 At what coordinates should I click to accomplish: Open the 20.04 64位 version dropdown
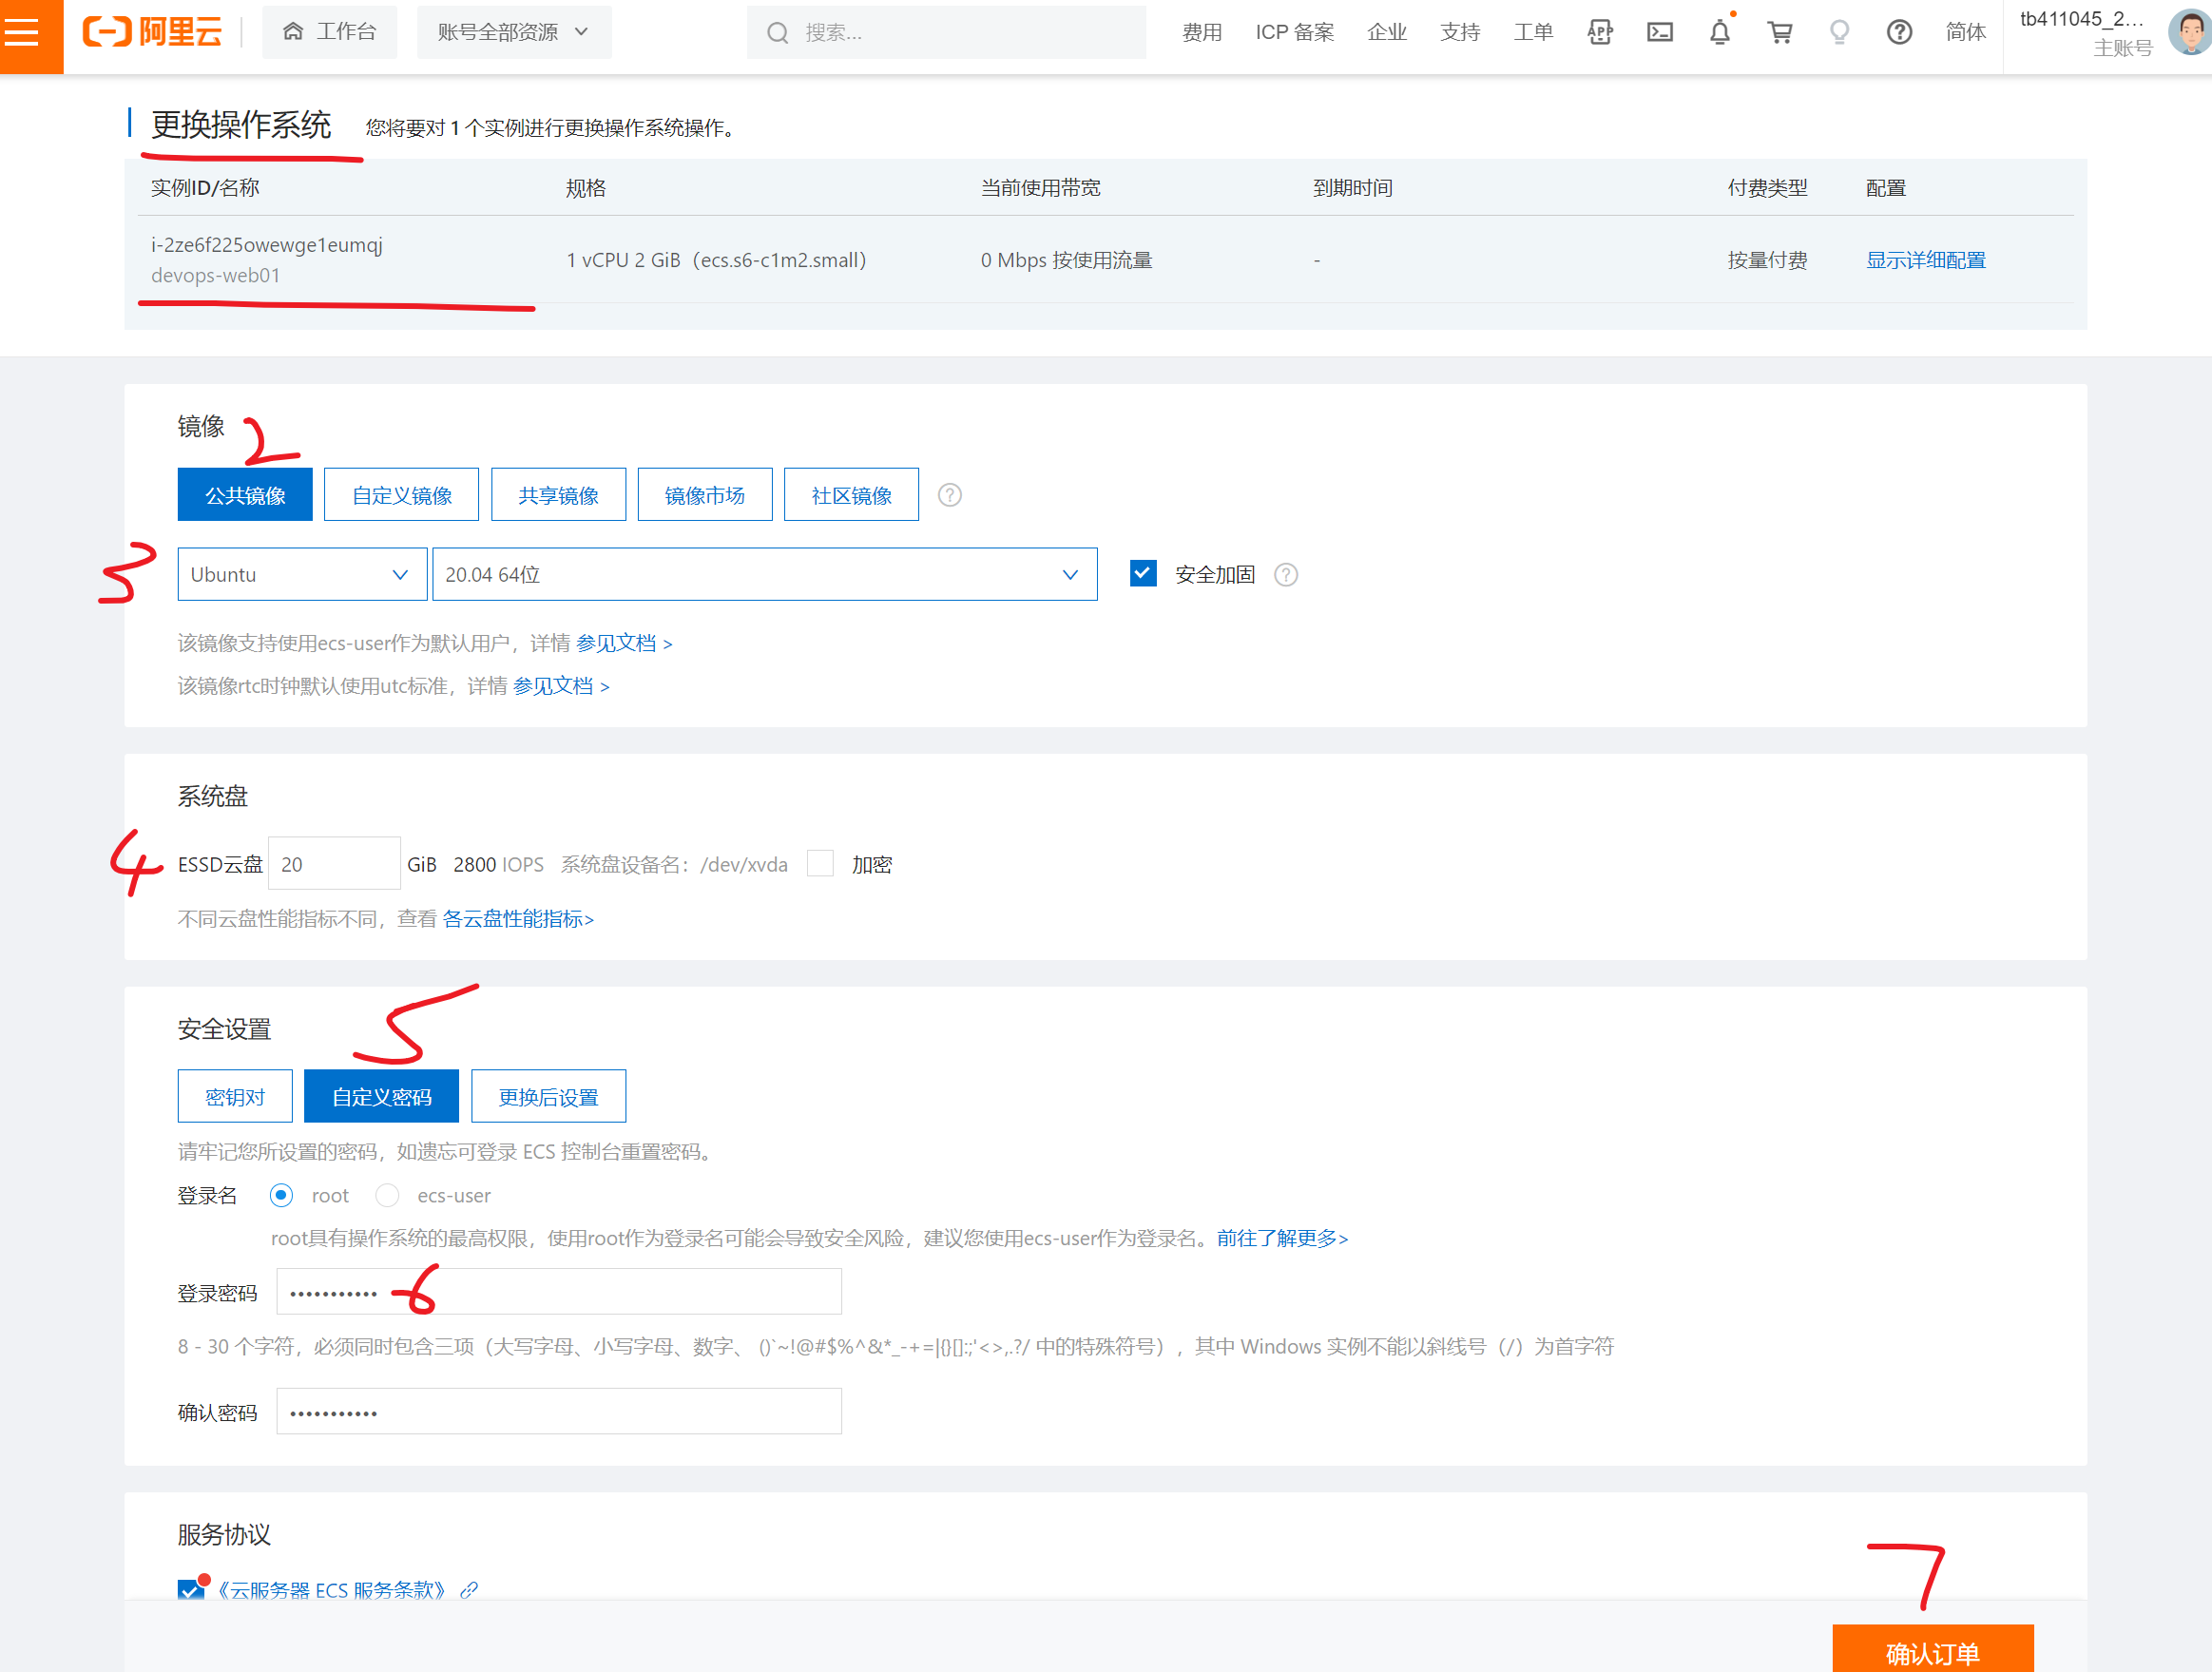(764, 574)
